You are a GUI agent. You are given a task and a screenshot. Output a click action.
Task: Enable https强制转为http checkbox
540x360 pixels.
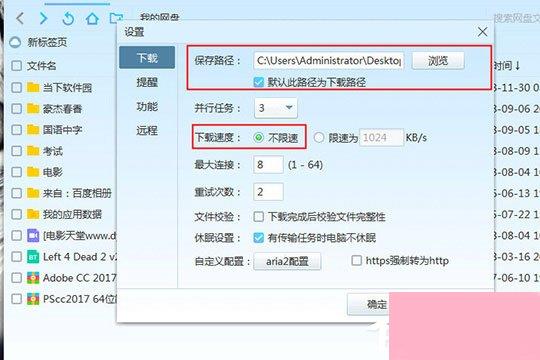pos(356,260)
